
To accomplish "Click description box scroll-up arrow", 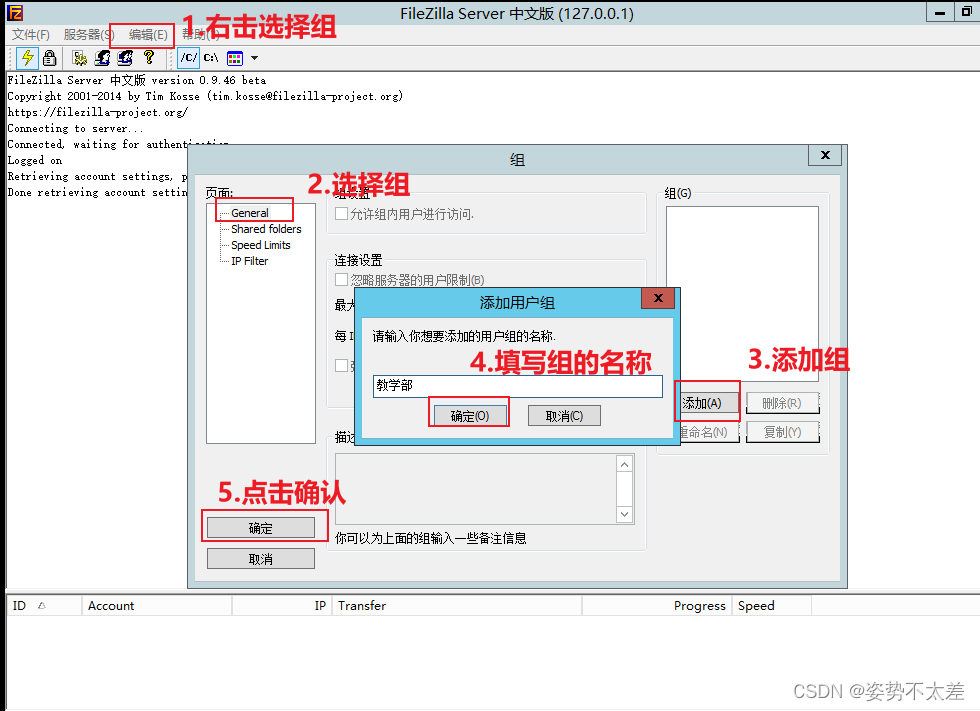I will click(x=624, y=464).
